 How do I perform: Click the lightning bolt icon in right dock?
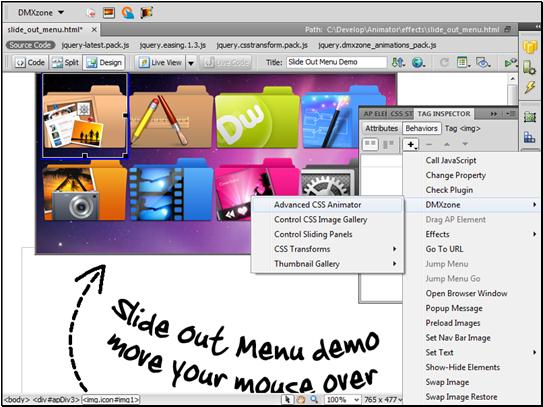(x=529, y=87)
